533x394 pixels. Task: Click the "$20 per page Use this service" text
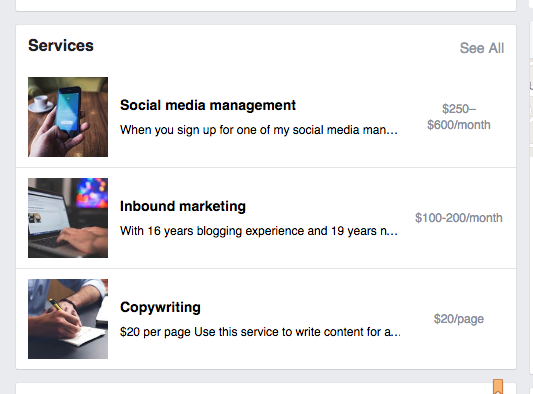click(x=260, y=332)
